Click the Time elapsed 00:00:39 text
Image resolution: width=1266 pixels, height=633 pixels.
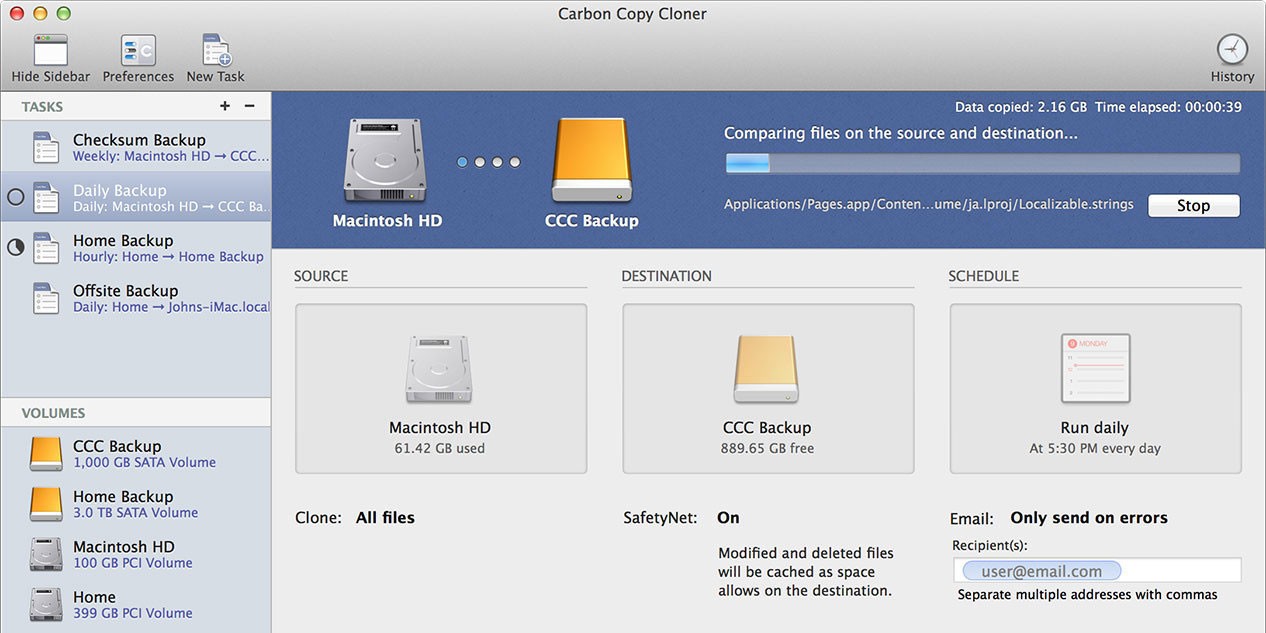point(1168,107)
